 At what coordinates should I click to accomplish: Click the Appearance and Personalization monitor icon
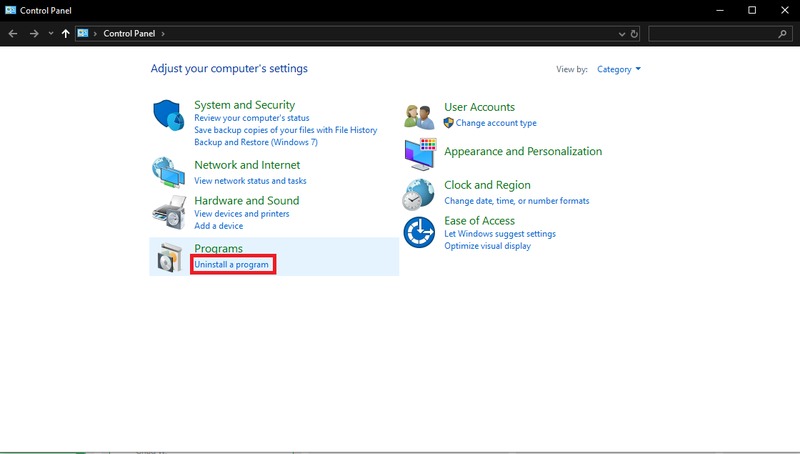point(419,154)
